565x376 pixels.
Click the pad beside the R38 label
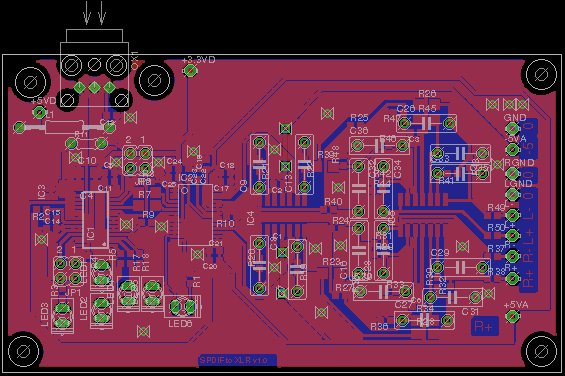tap(512, 278)
